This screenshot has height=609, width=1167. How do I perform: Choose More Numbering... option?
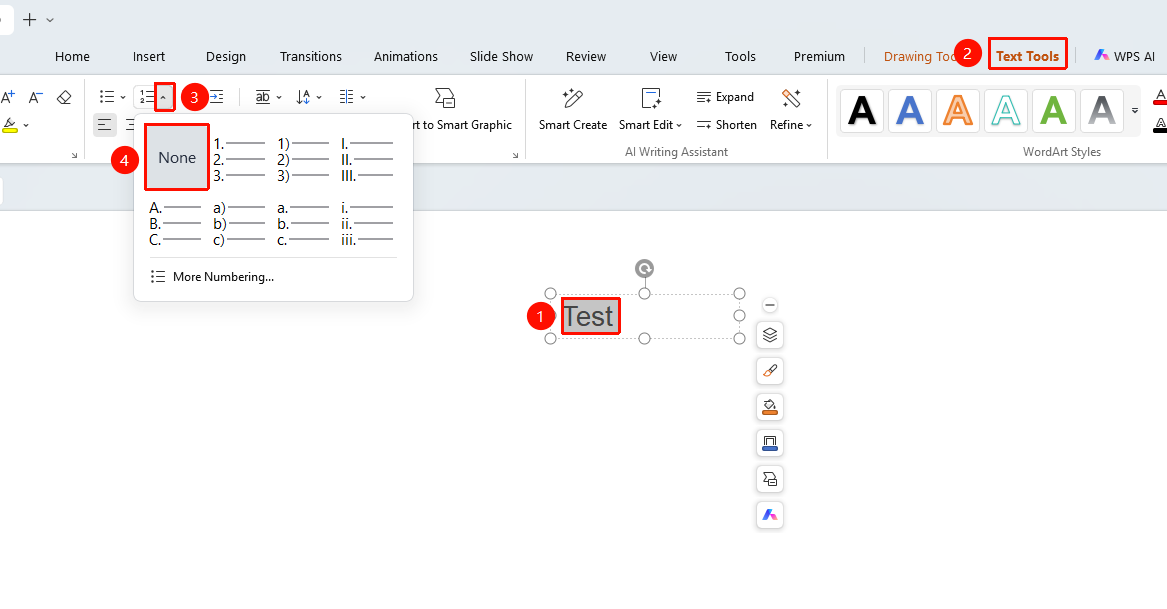pos(212,277)
